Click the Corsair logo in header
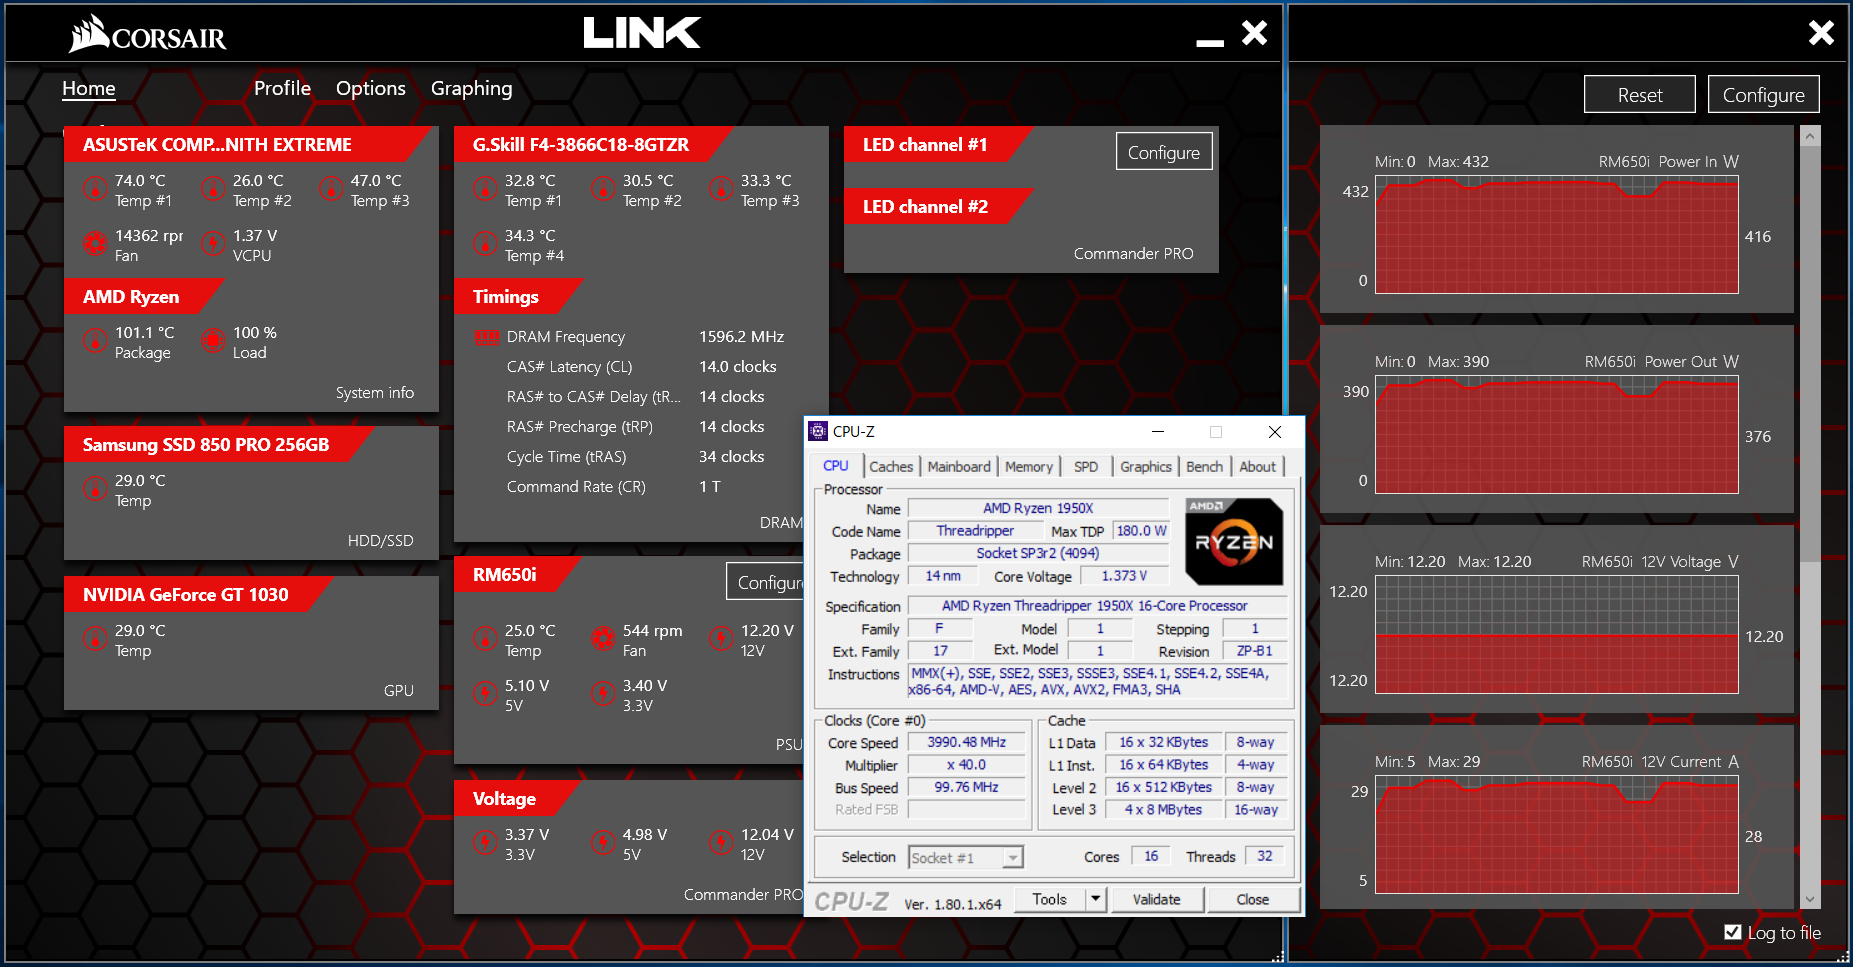The width and height of the screenshot is (1853, 967). click(x=147, y=34)
